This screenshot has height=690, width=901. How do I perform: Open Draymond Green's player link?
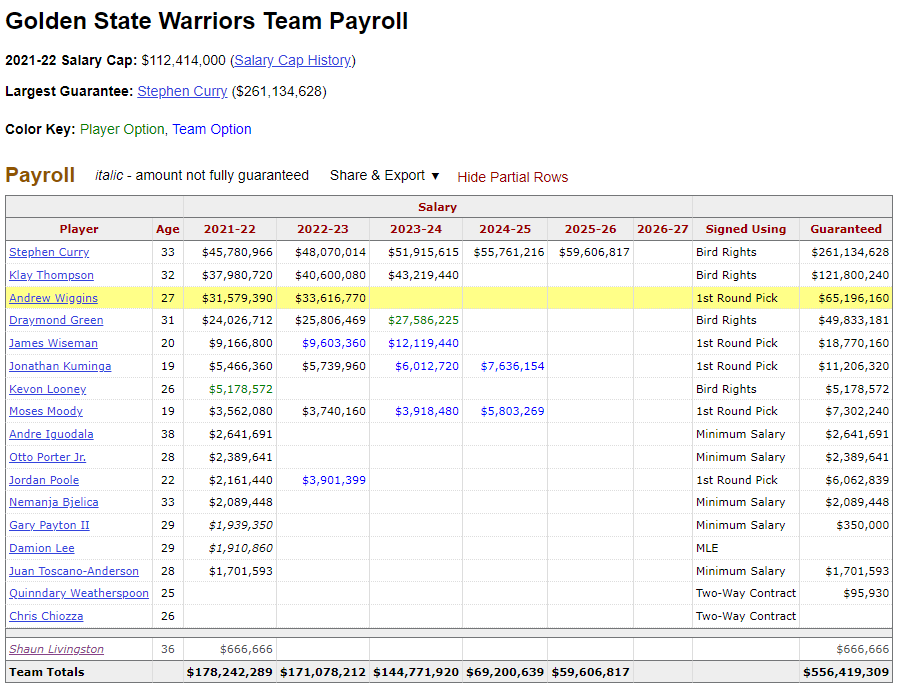pos(56,320)
